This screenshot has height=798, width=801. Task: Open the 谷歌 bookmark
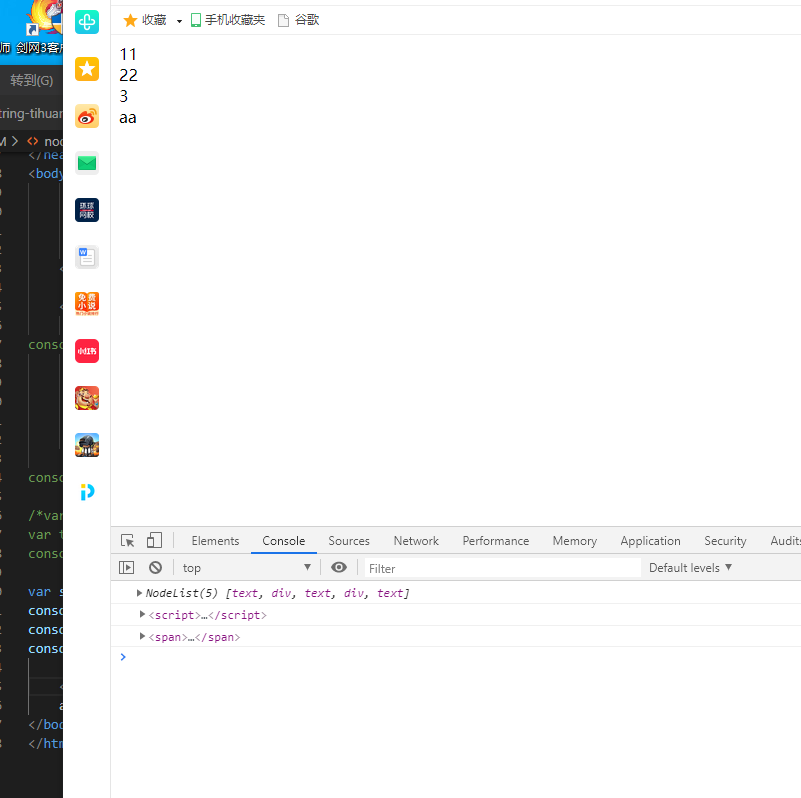(x=299, y=20)
